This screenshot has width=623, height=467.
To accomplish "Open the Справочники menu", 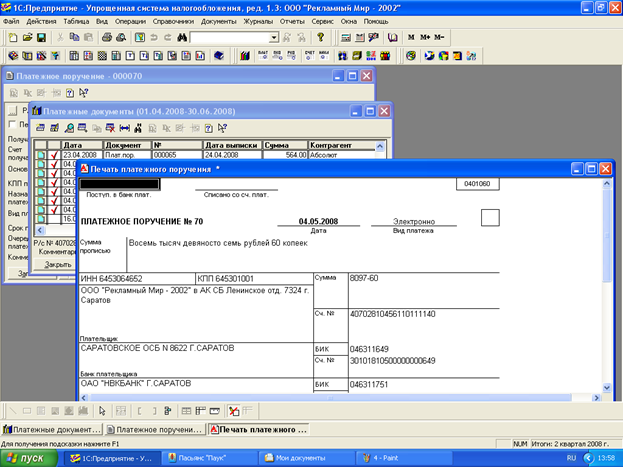I will coord(173,21).
